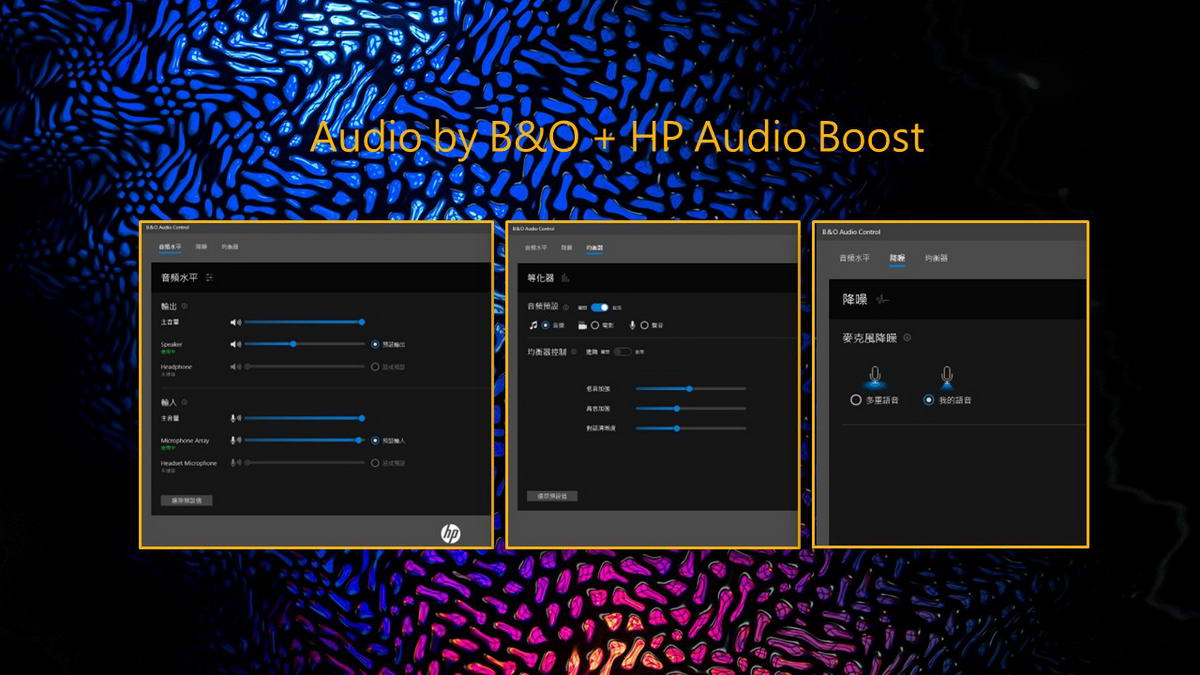Open 均衡器 tab in the equalizer window
Image resolution: width=1200 pixels, height=675 pixels.
595,247
